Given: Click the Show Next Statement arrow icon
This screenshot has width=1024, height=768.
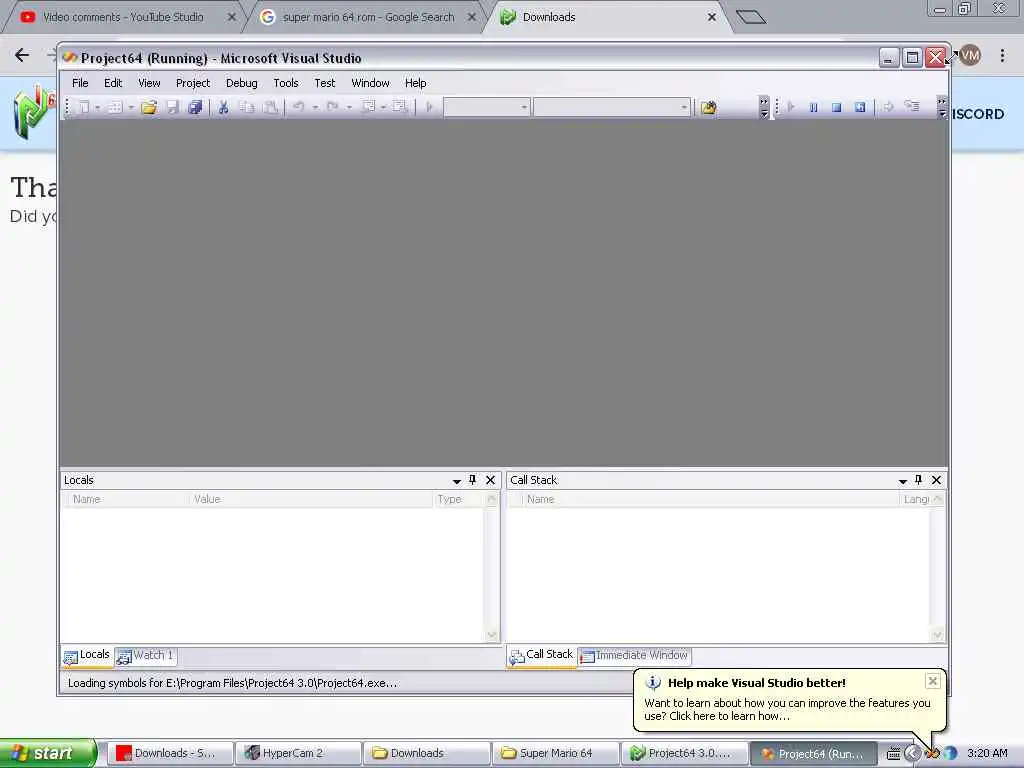Looking at the screenshot, I should (x=888, y=106).
